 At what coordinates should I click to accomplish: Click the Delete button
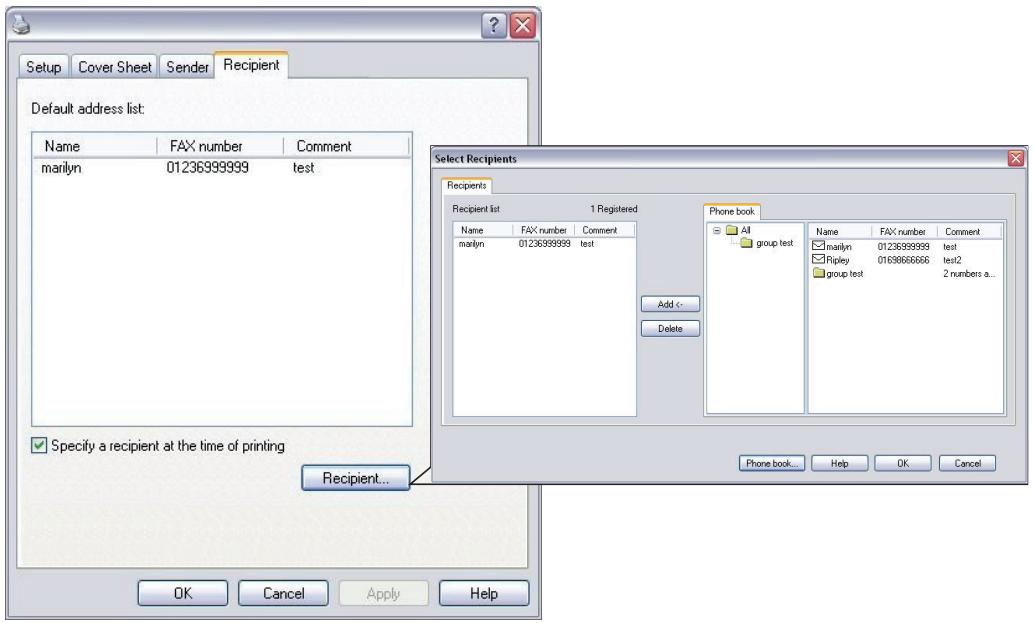pos(670,328)
